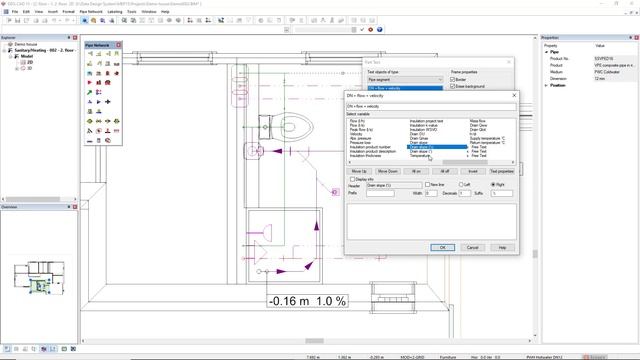Collapse the Pipe section in Properties
Screen dimensions: 640x360
[x=547, y=52]
